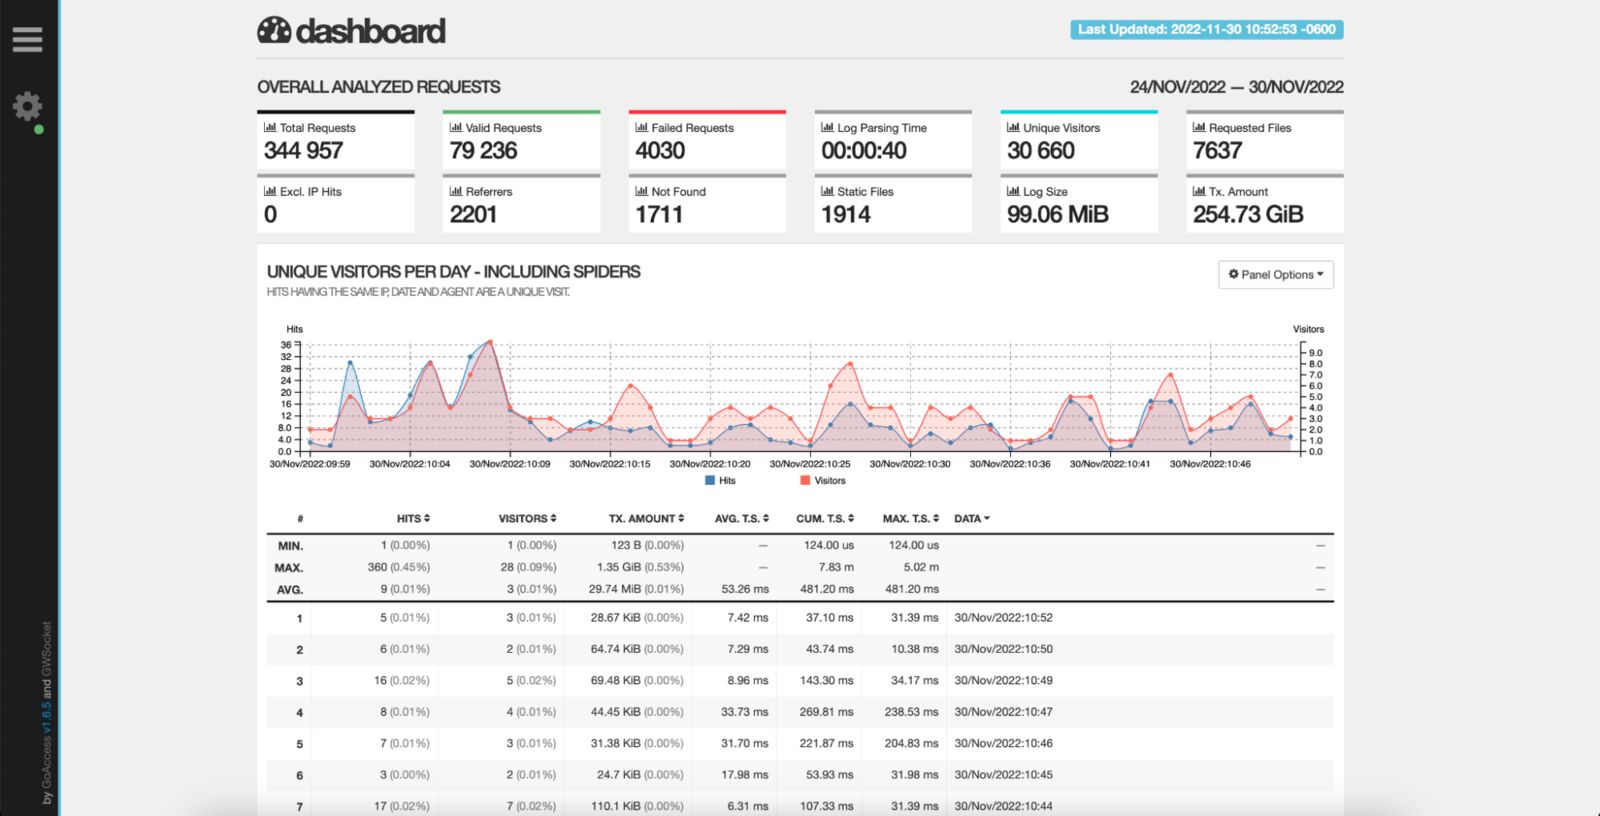
Task: Sort table by CUM. T.S. column
Action: point(825,518)
